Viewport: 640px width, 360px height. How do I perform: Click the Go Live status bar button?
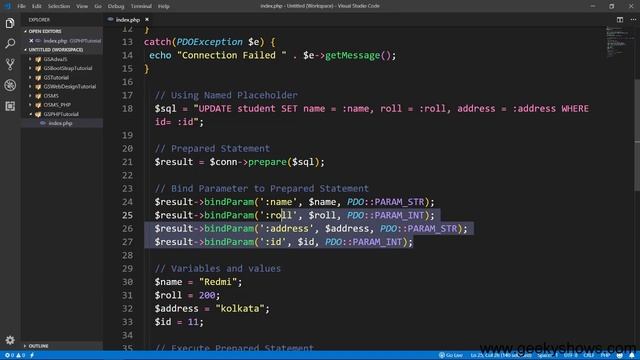click(x=451, y=355)
